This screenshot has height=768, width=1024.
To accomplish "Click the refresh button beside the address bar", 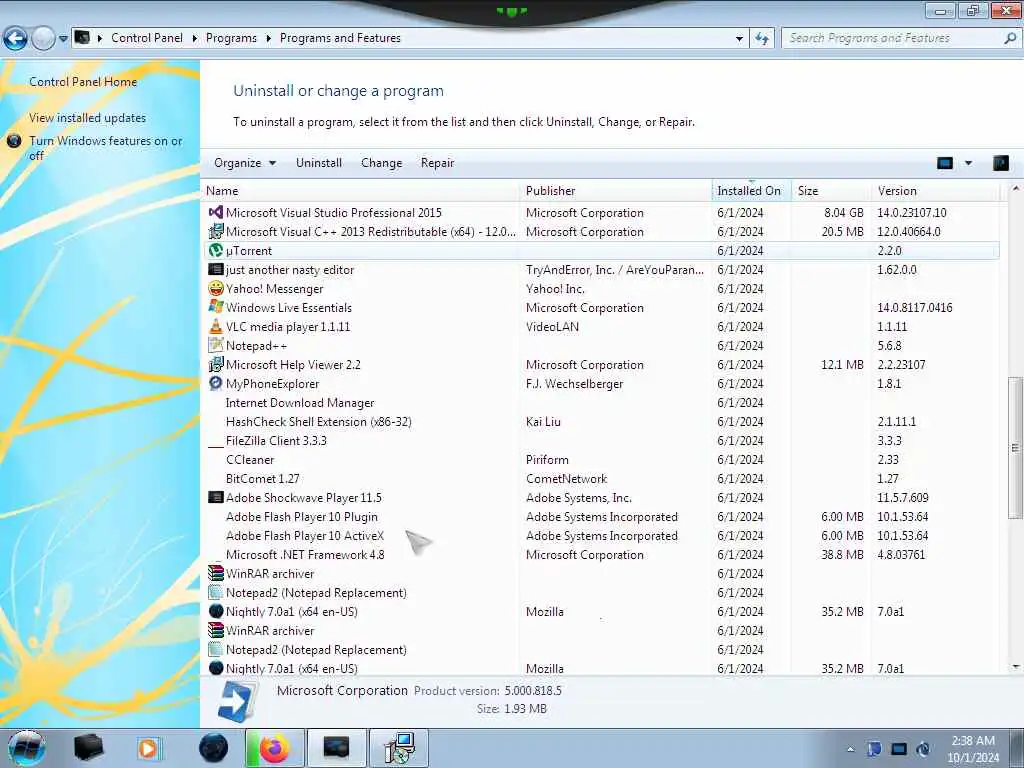I will [x=762, y=39].
